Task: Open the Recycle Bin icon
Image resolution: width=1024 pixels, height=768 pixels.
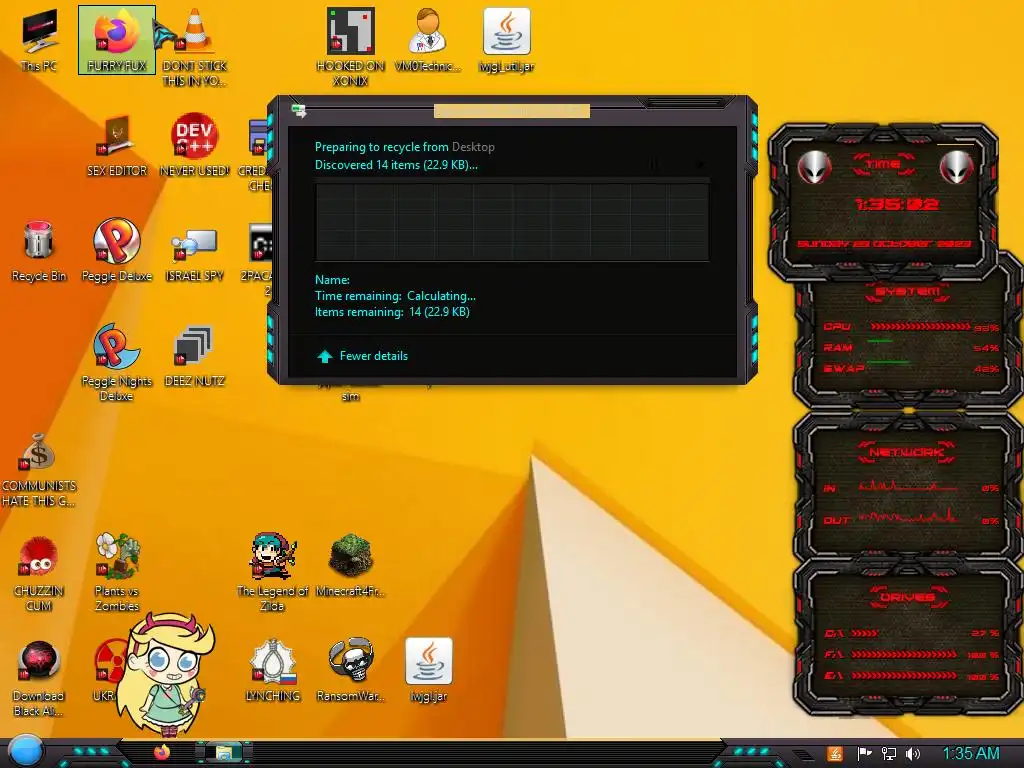Action: pyautogui.click(x=39, y=251)
